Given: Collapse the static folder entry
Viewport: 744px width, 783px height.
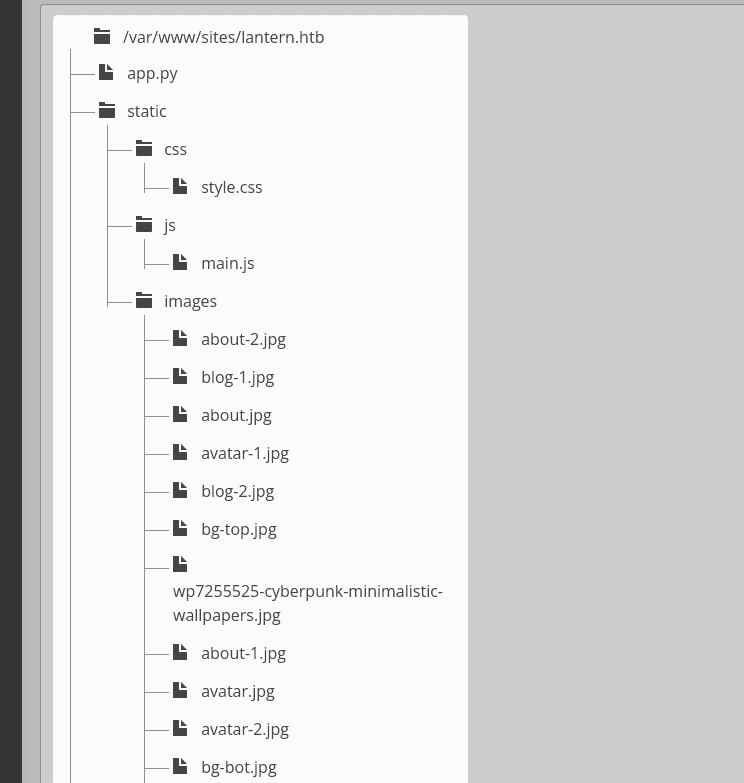Looking at the screenshot, I should click(x=146, y=111).
